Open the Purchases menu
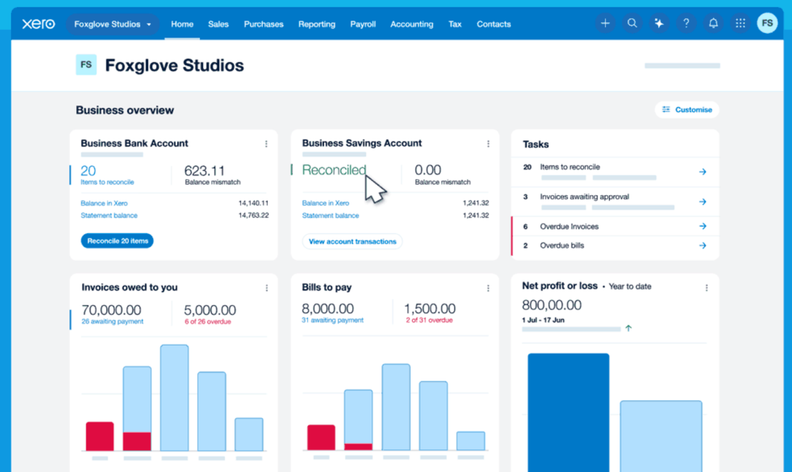792x472 pixels. pos(264,24)
